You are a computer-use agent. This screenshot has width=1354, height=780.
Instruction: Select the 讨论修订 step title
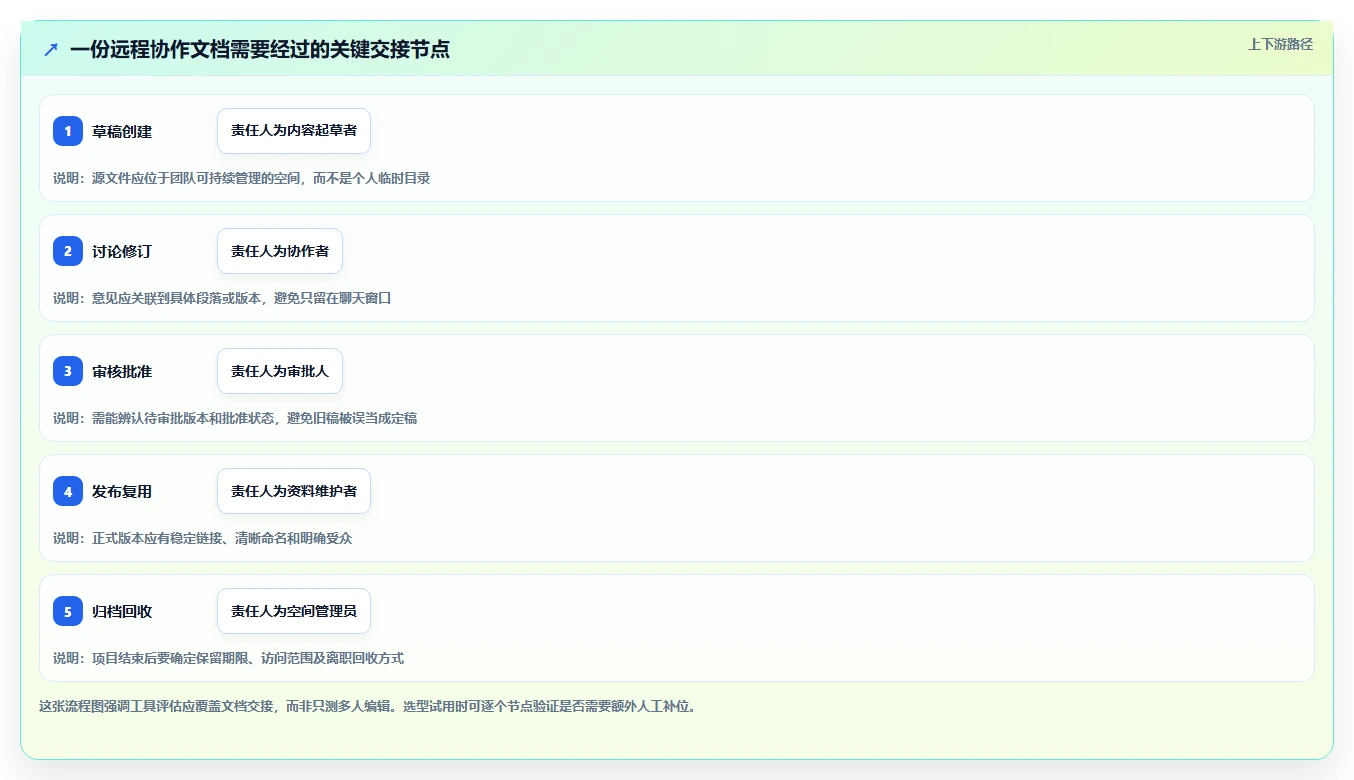pyautogui.click(x=122, y=251)
